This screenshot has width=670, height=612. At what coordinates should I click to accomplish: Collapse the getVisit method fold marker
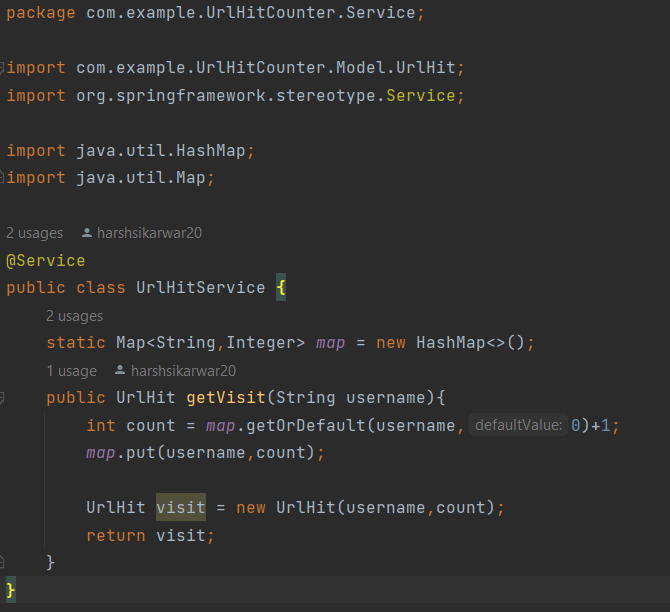2,398
